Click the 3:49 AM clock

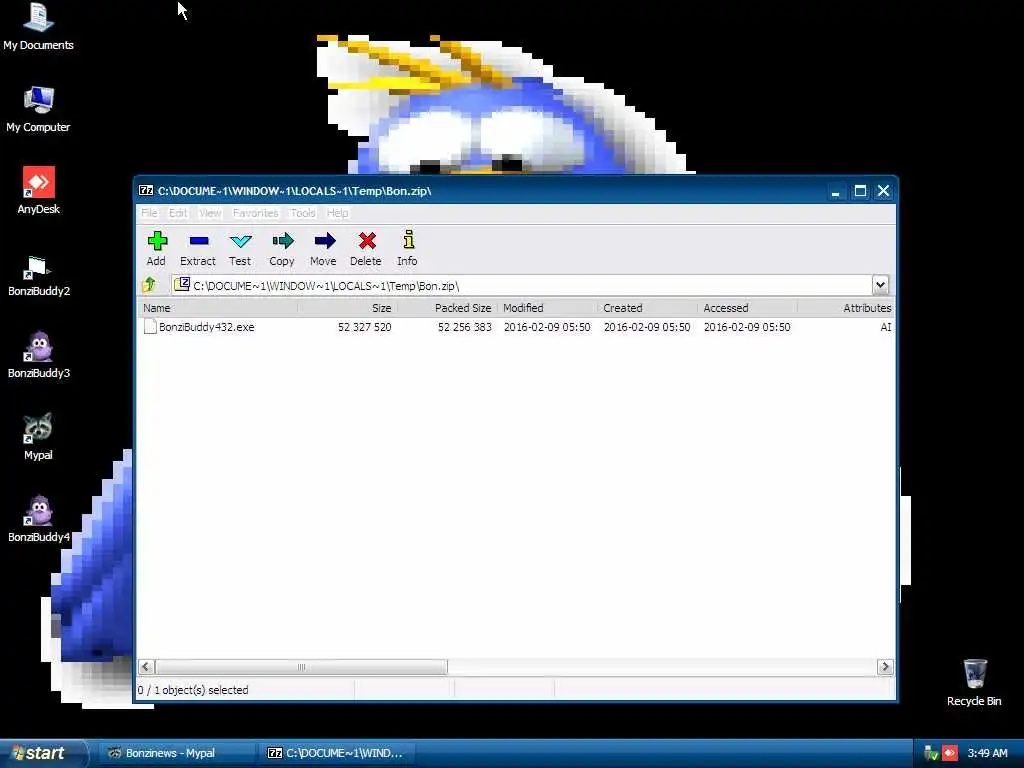987,753
